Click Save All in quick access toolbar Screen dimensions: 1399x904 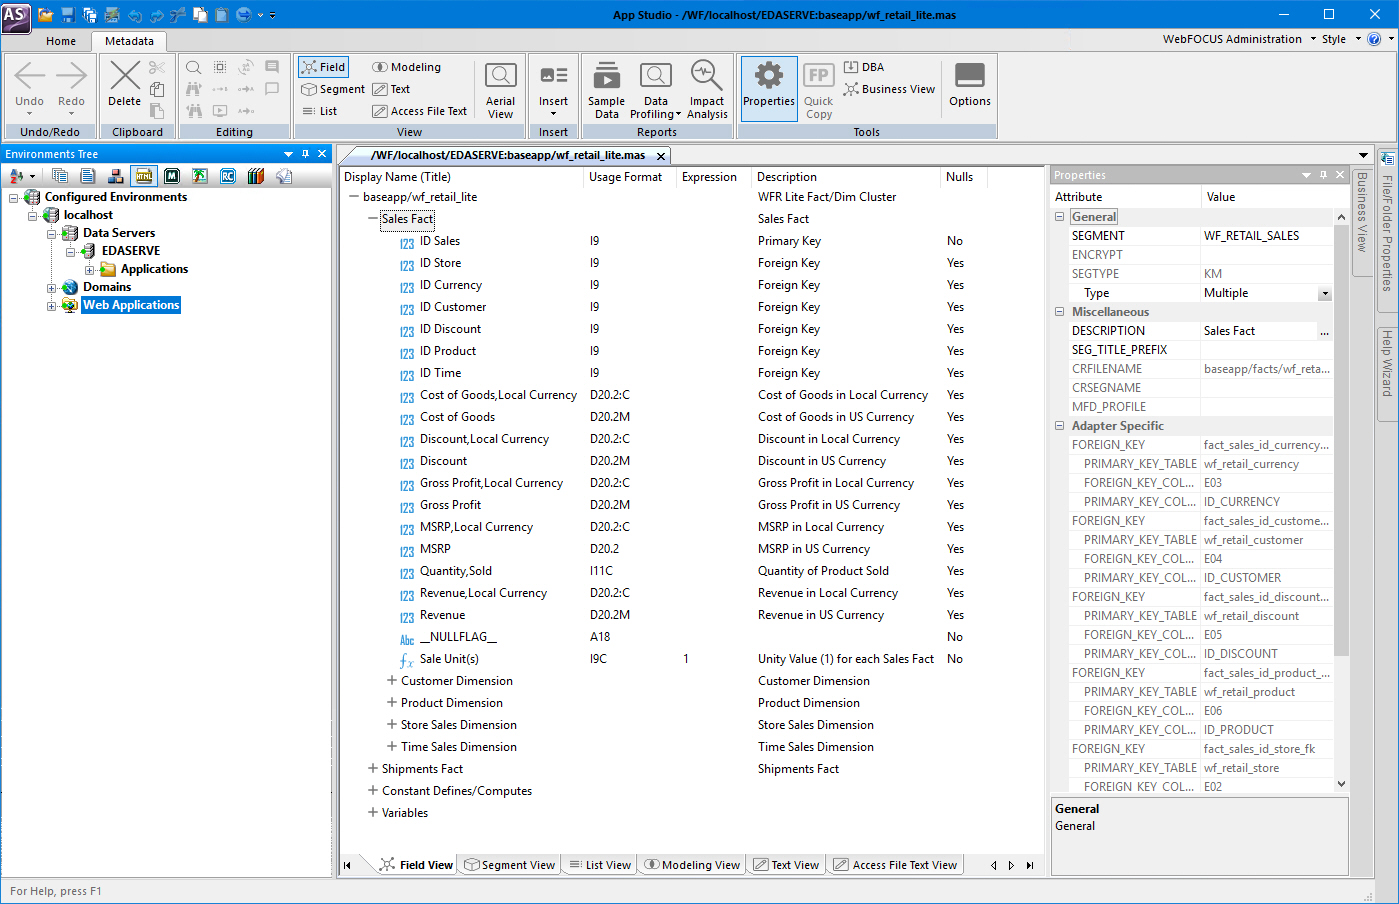click(90, 15)
